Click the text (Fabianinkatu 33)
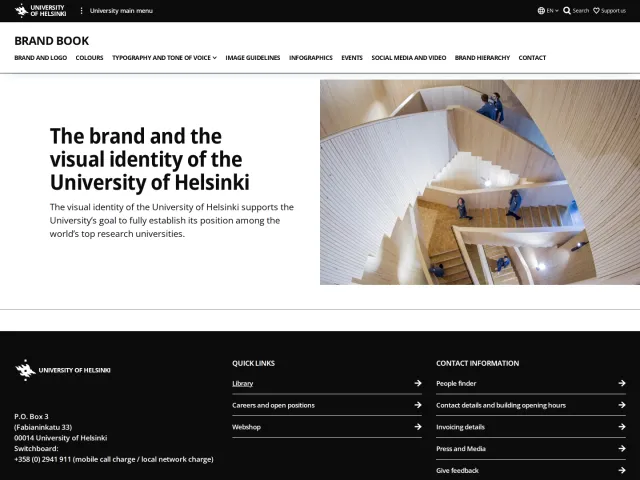Screen dimensions: 640x480 pos(43,427)
